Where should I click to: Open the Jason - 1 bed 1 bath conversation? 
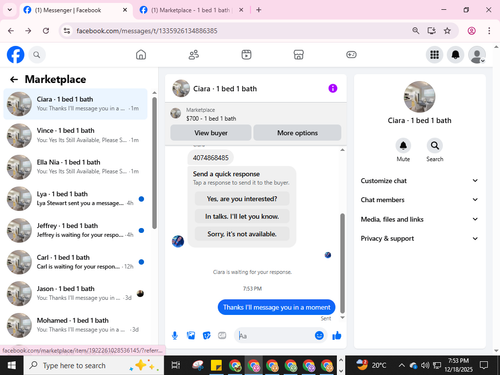[x=75, y=294]
